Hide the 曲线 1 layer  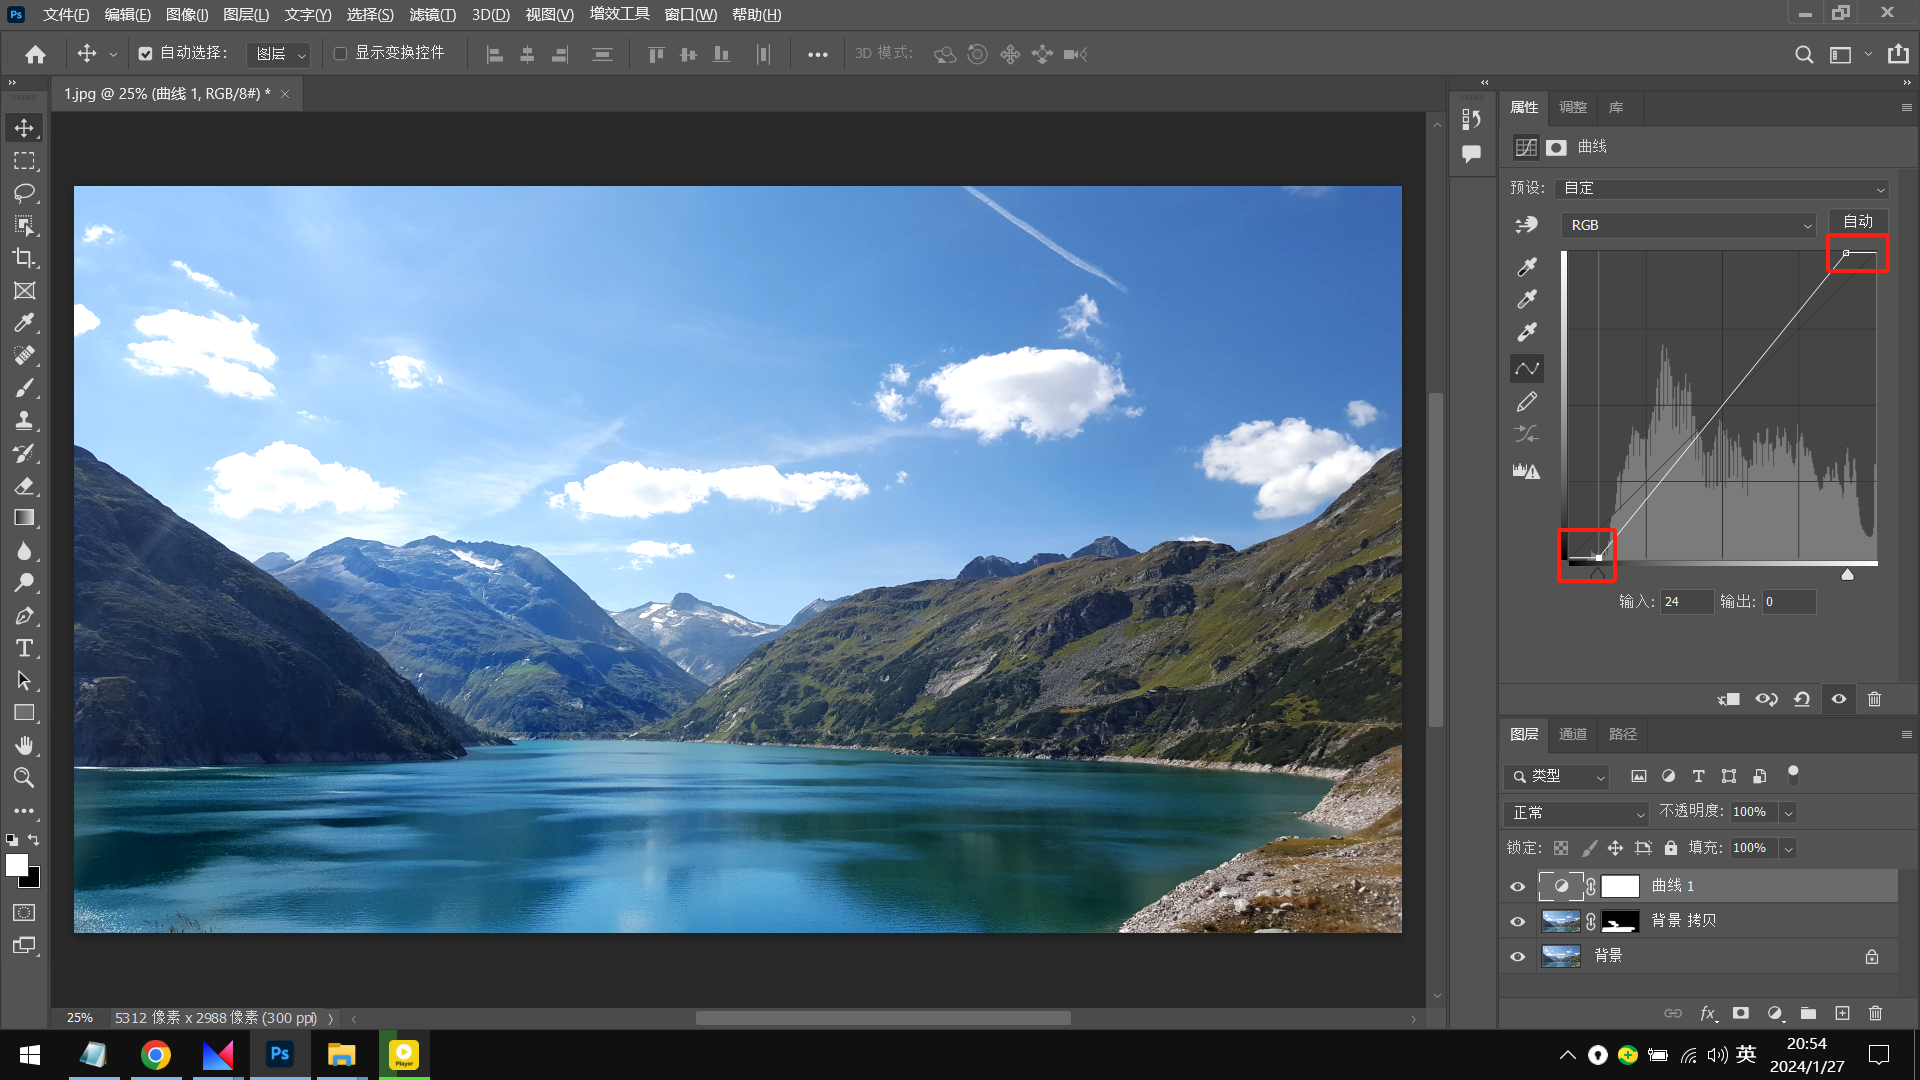[1517, 886]
